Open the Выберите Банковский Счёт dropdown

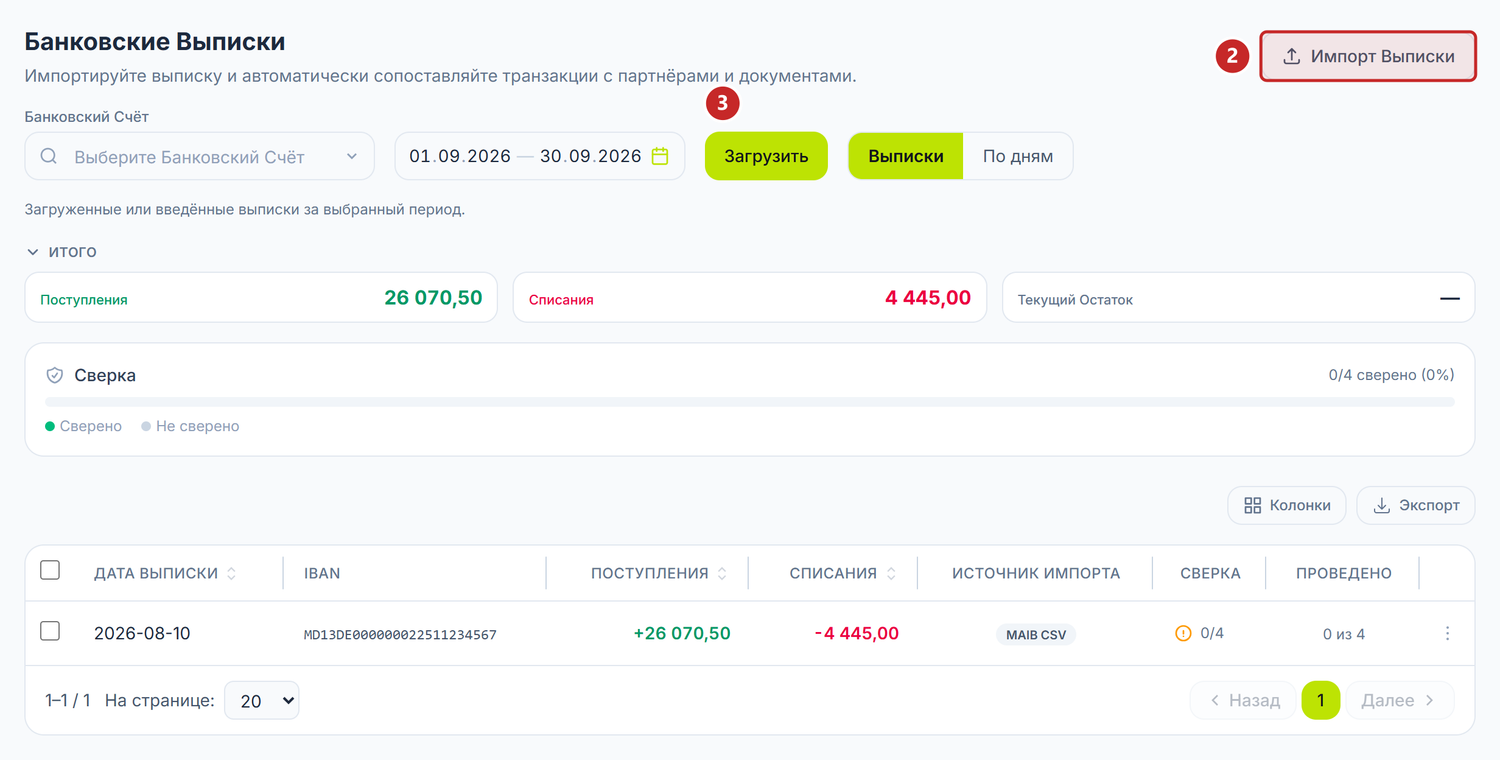(x=199, y=156)
